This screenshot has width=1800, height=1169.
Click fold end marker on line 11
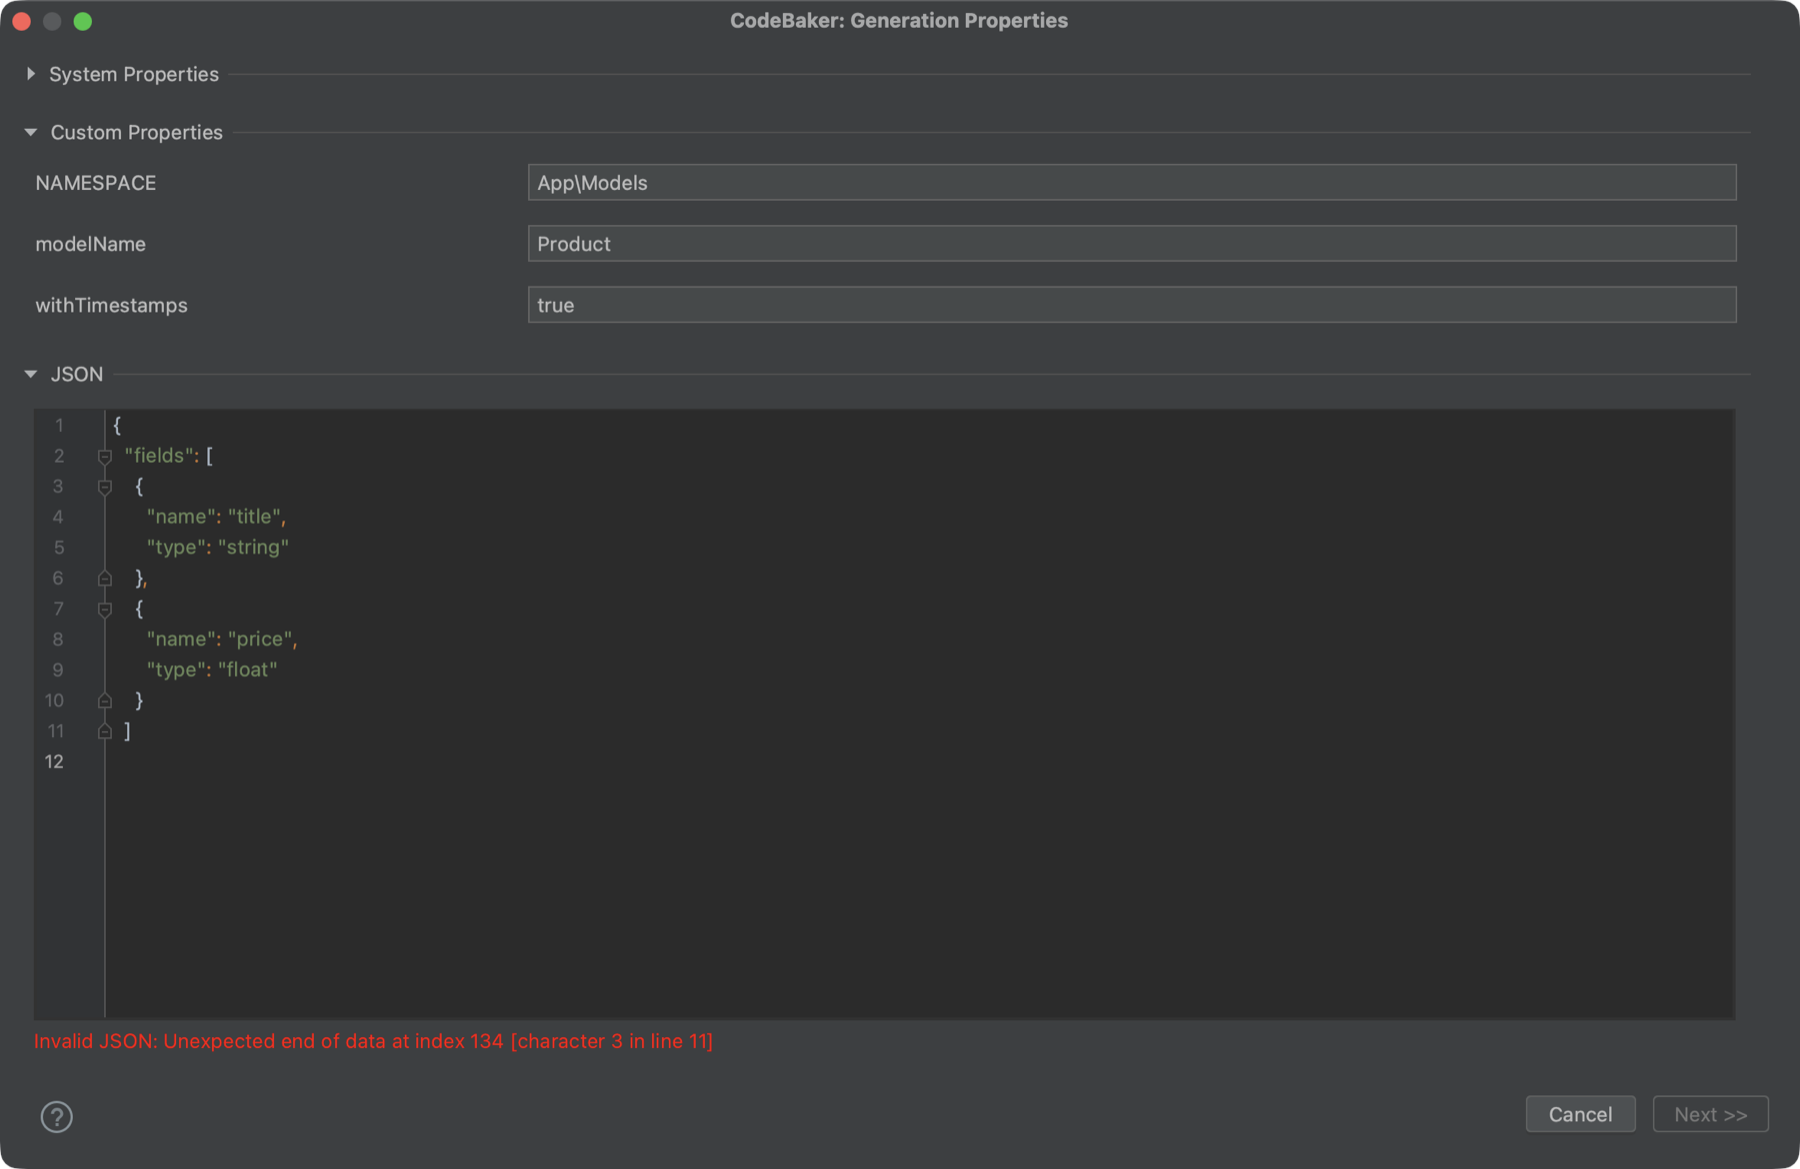pos(105,731)
